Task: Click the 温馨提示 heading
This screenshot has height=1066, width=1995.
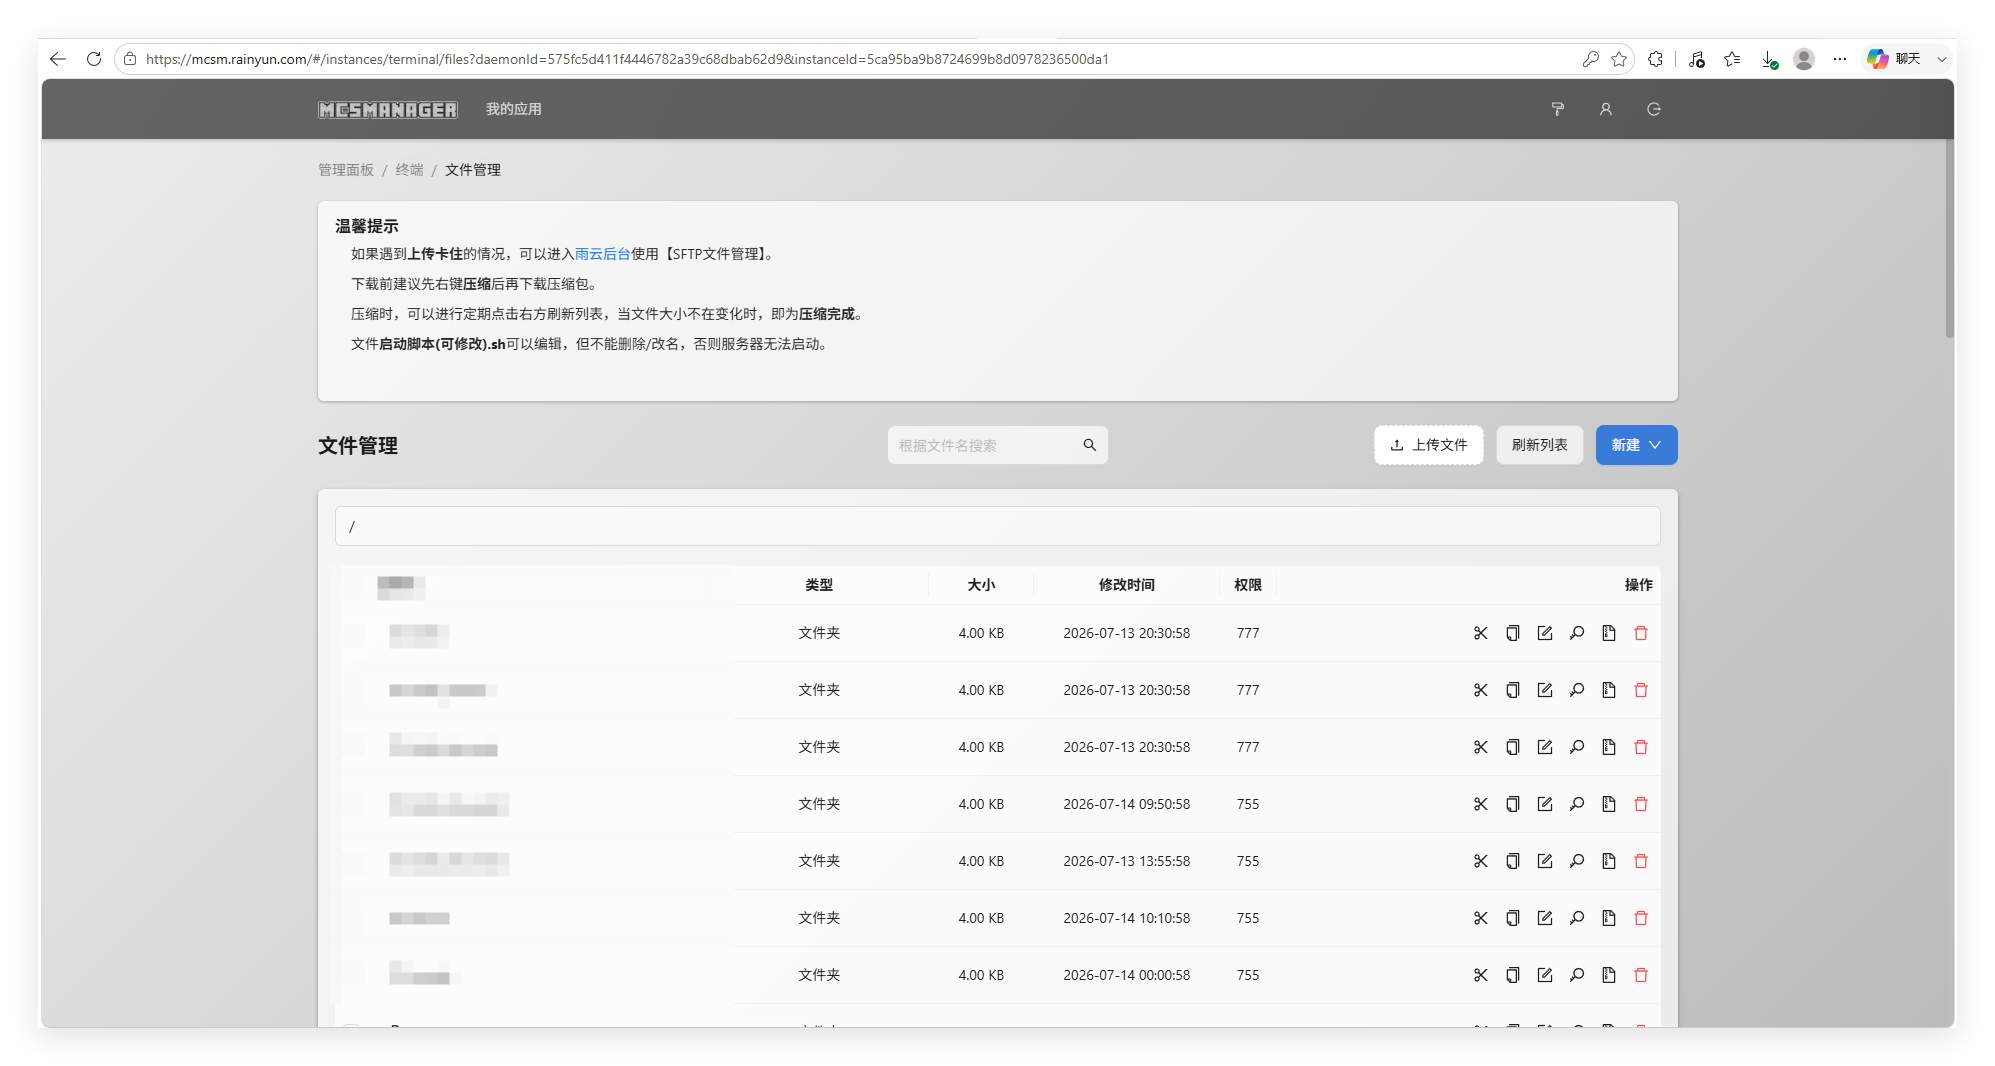Action: pyautogui.click(x=367, y=226)
